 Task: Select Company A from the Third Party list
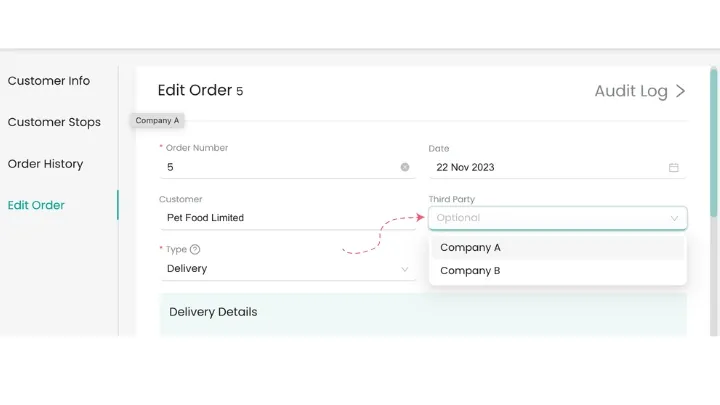pos(557,248)
